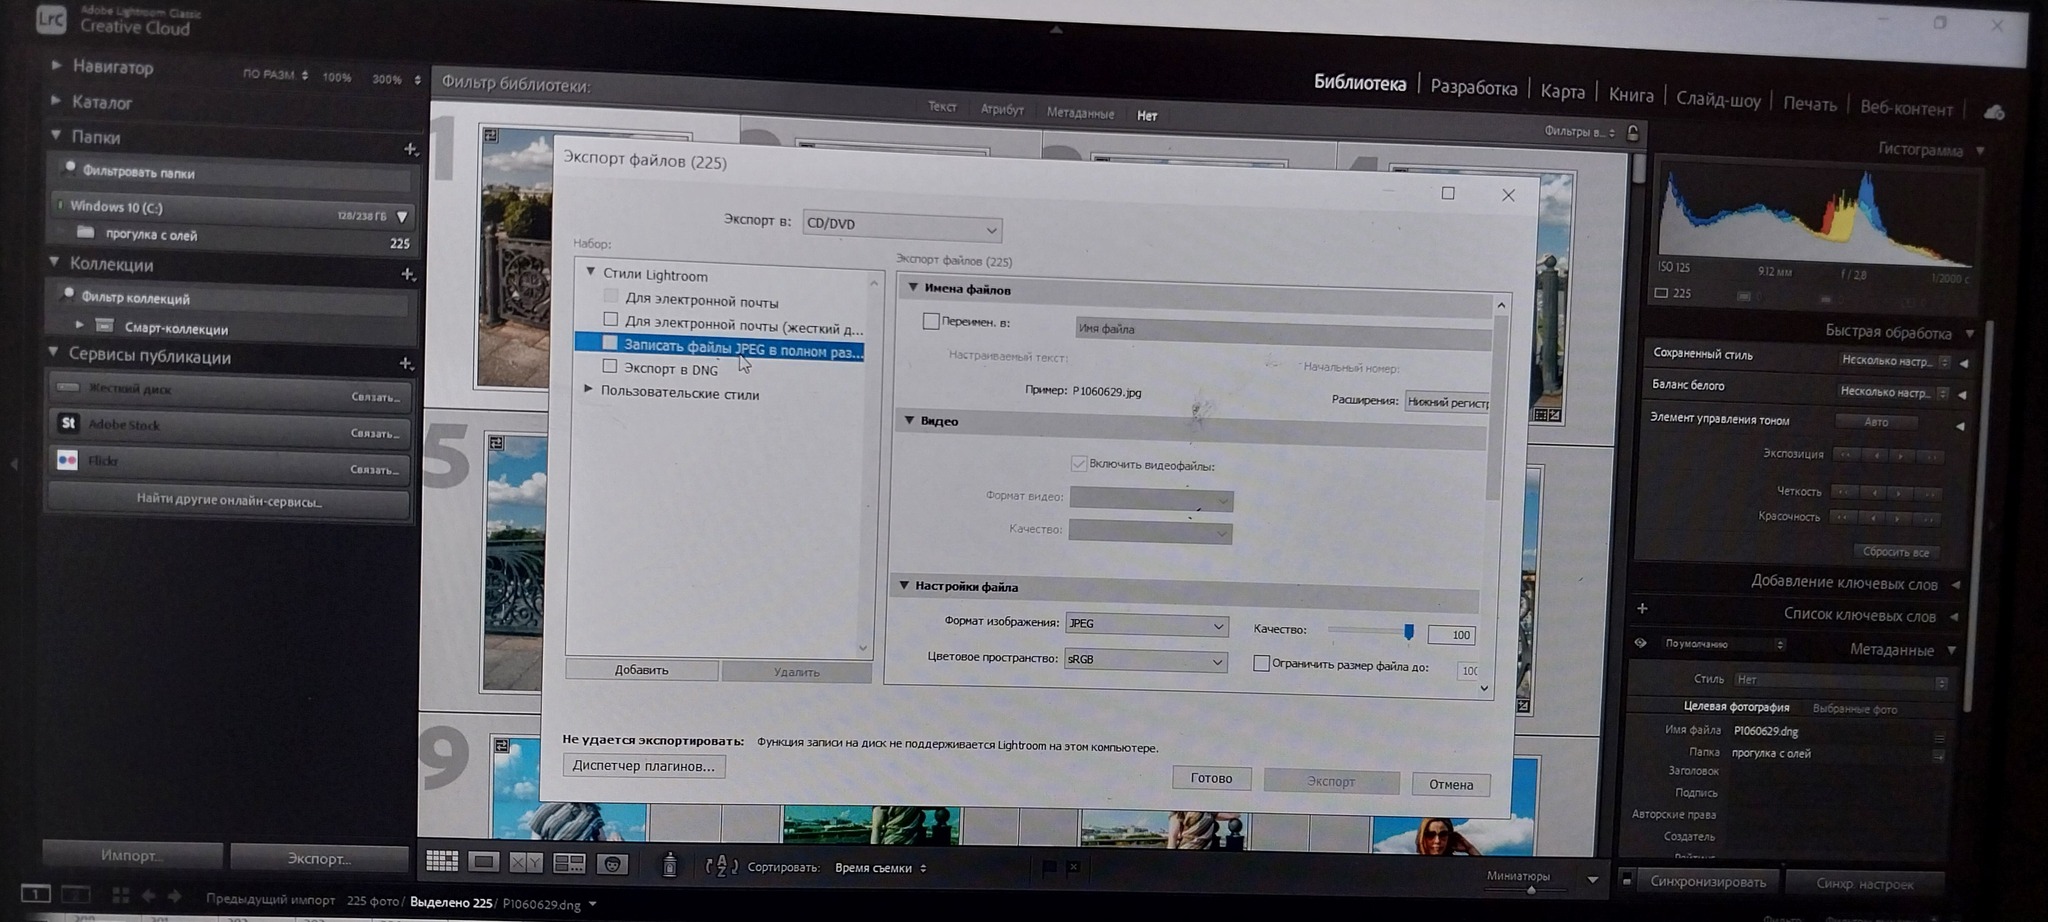
Task: Check the first Для электронной почты preset
Action: click(x=610, y=296)
